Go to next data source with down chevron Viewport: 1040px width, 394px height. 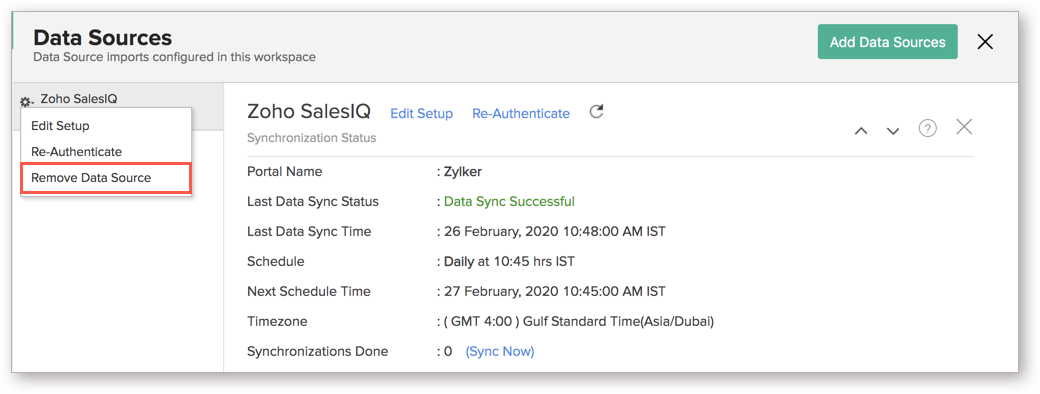click(893, 131)
